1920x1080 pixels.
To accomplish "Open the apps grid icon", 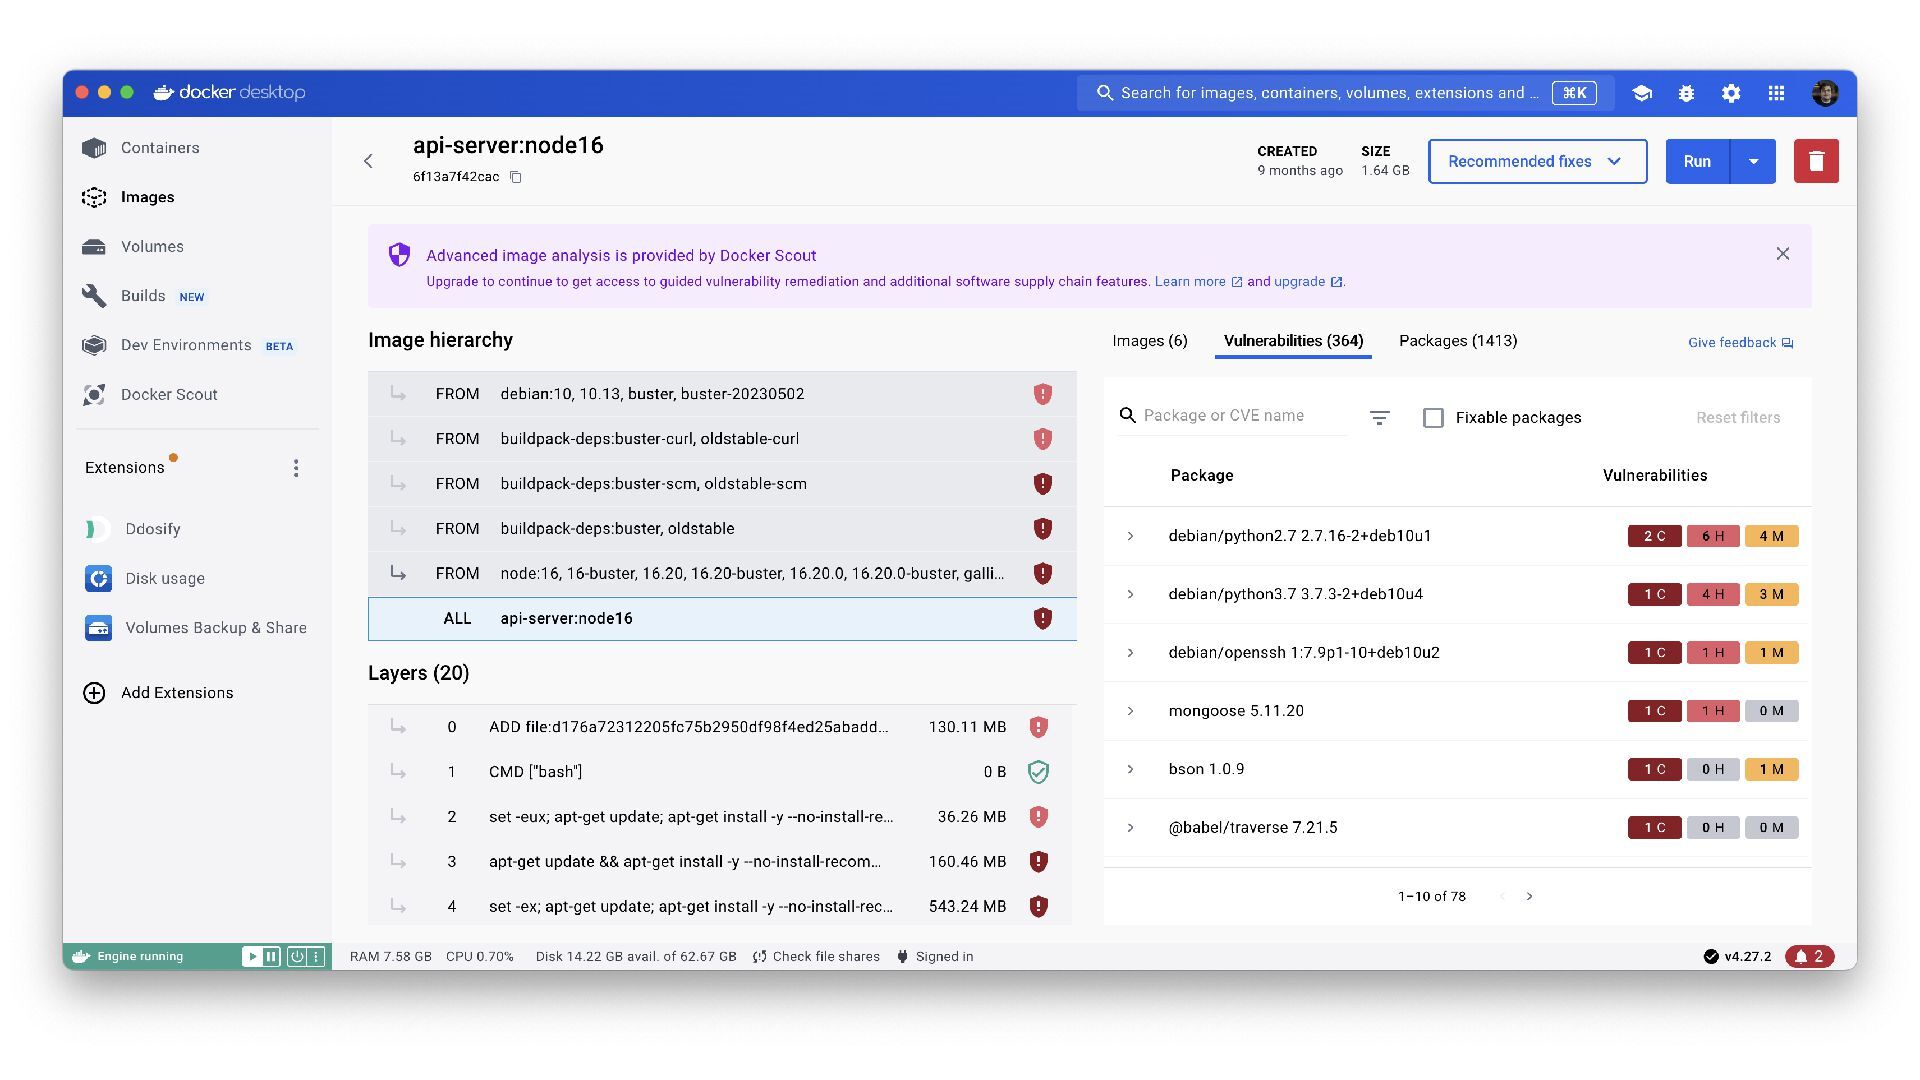I will 1776,93.
